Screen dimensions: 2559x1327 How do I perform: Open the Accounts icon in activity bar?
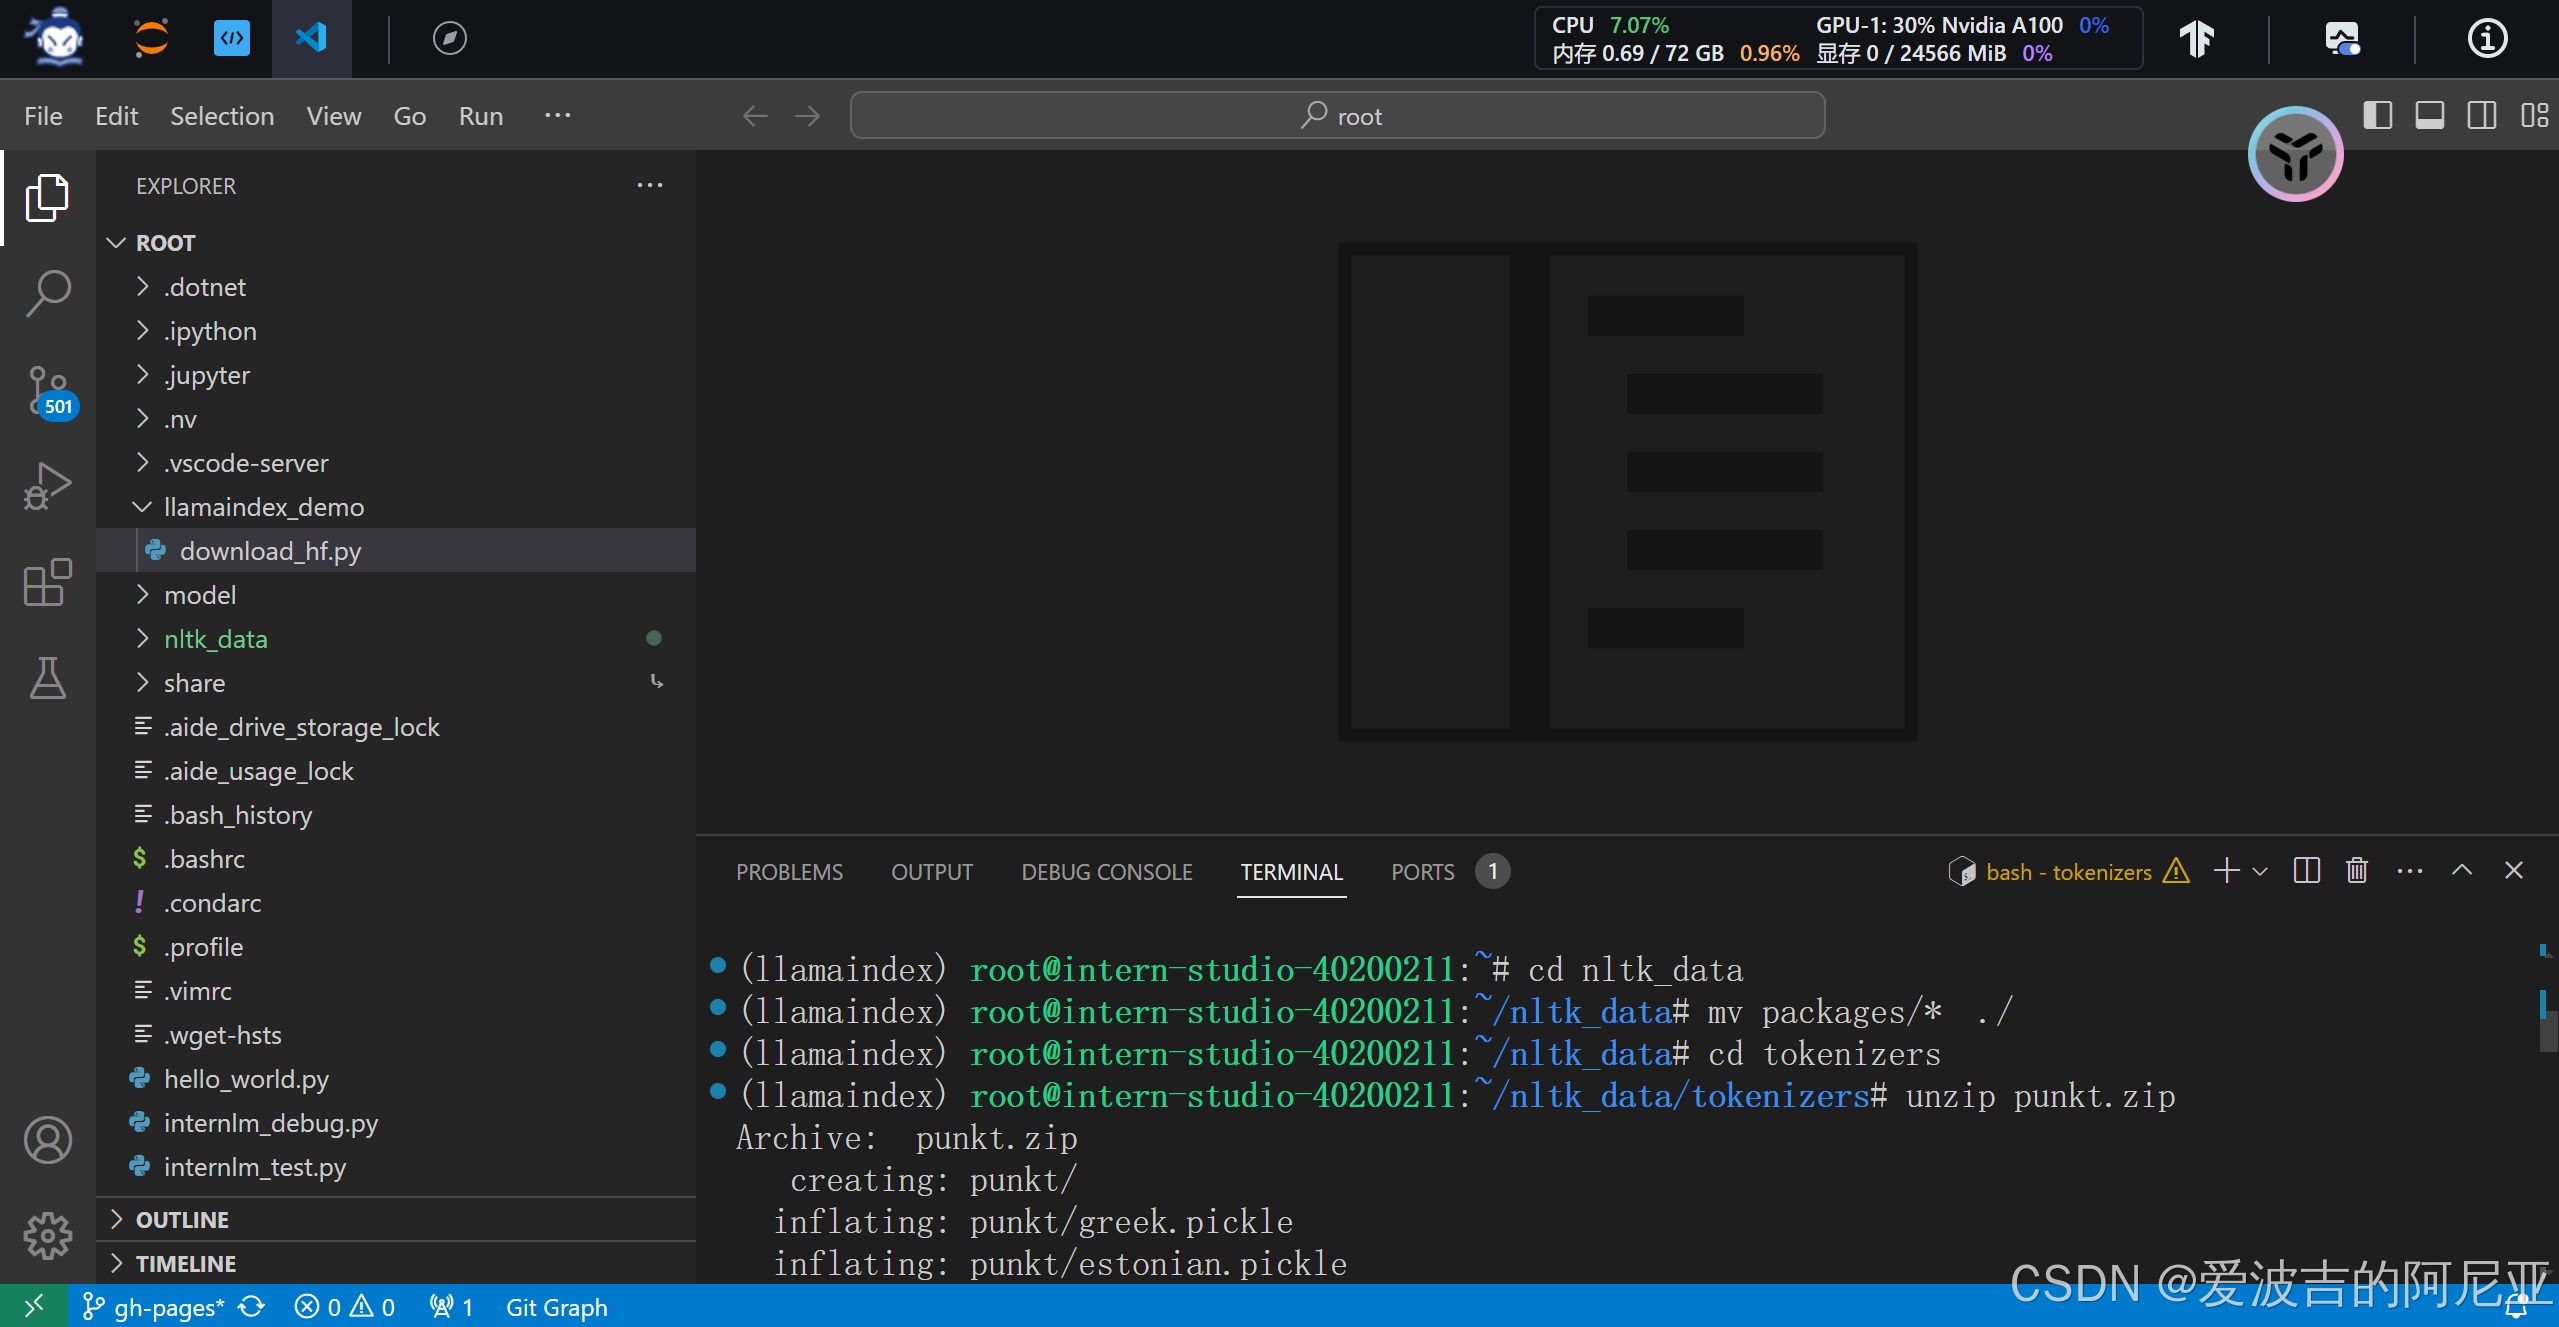pyautogui.click(x=47, y=1140)
